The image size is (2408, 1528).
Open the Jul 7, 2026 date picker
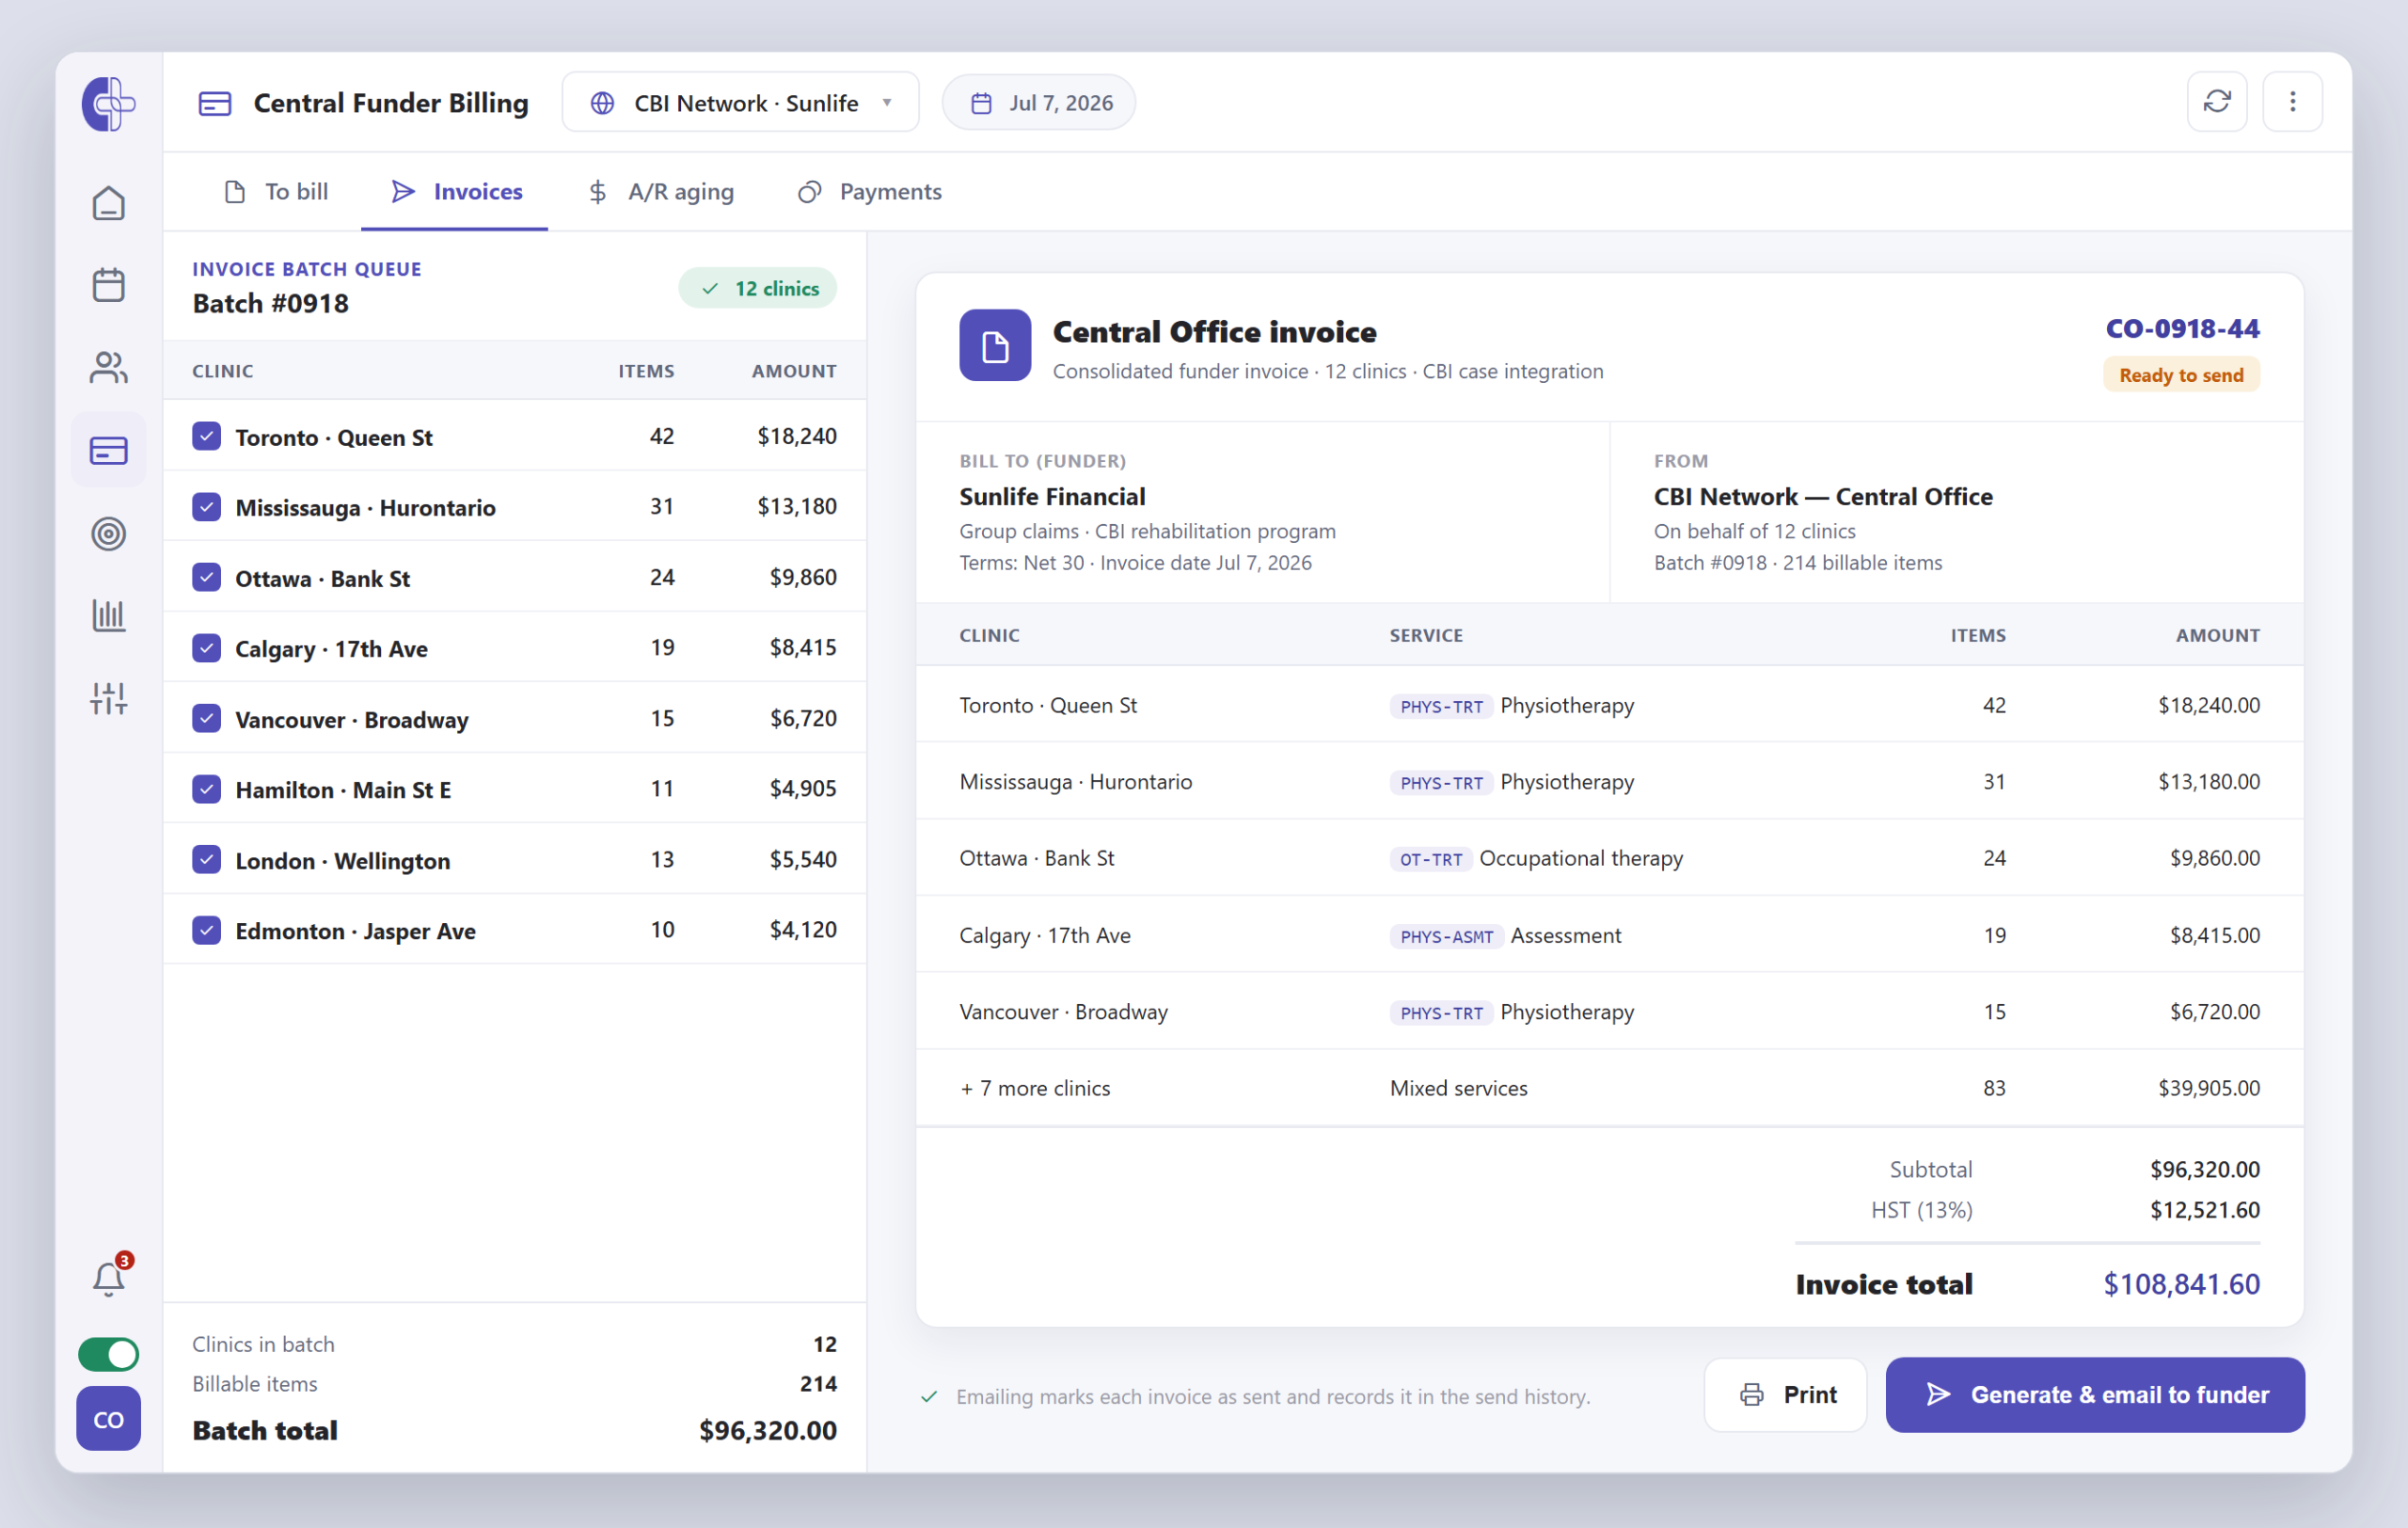pyautogui.click(x=1038, y=102)
